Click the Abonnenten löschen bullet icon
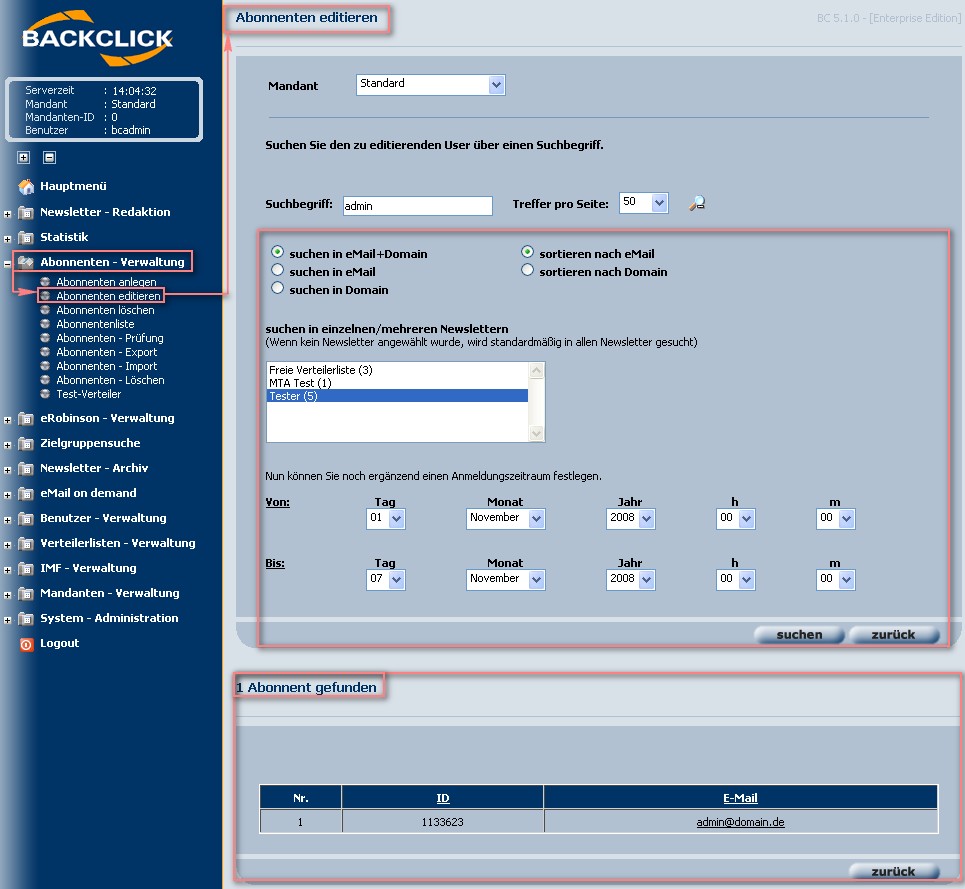This screenshot has width=965, height=889. (x=45, y=311)
